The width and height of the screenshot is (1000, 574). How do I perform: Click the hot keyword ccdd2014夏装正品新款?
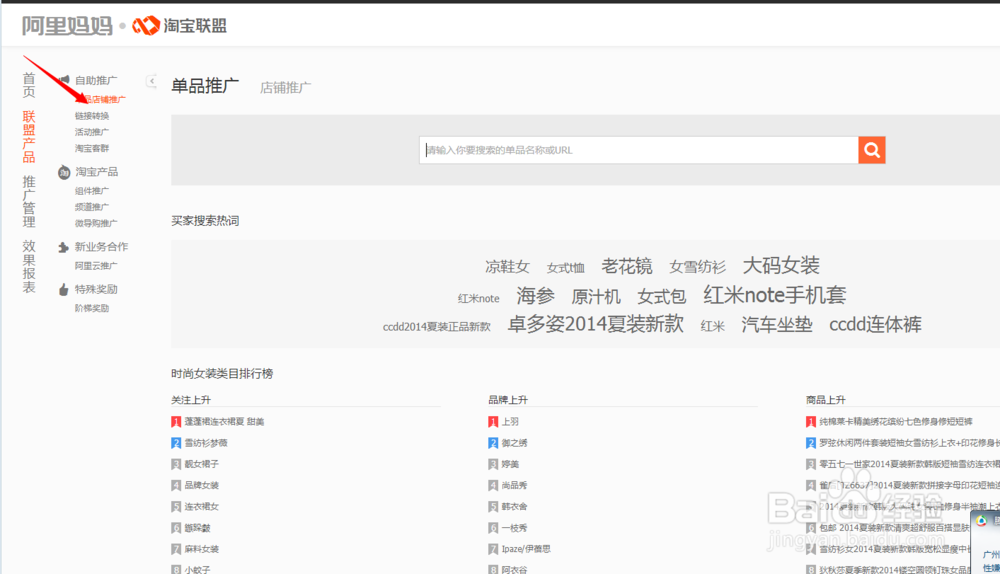point(437,327)
